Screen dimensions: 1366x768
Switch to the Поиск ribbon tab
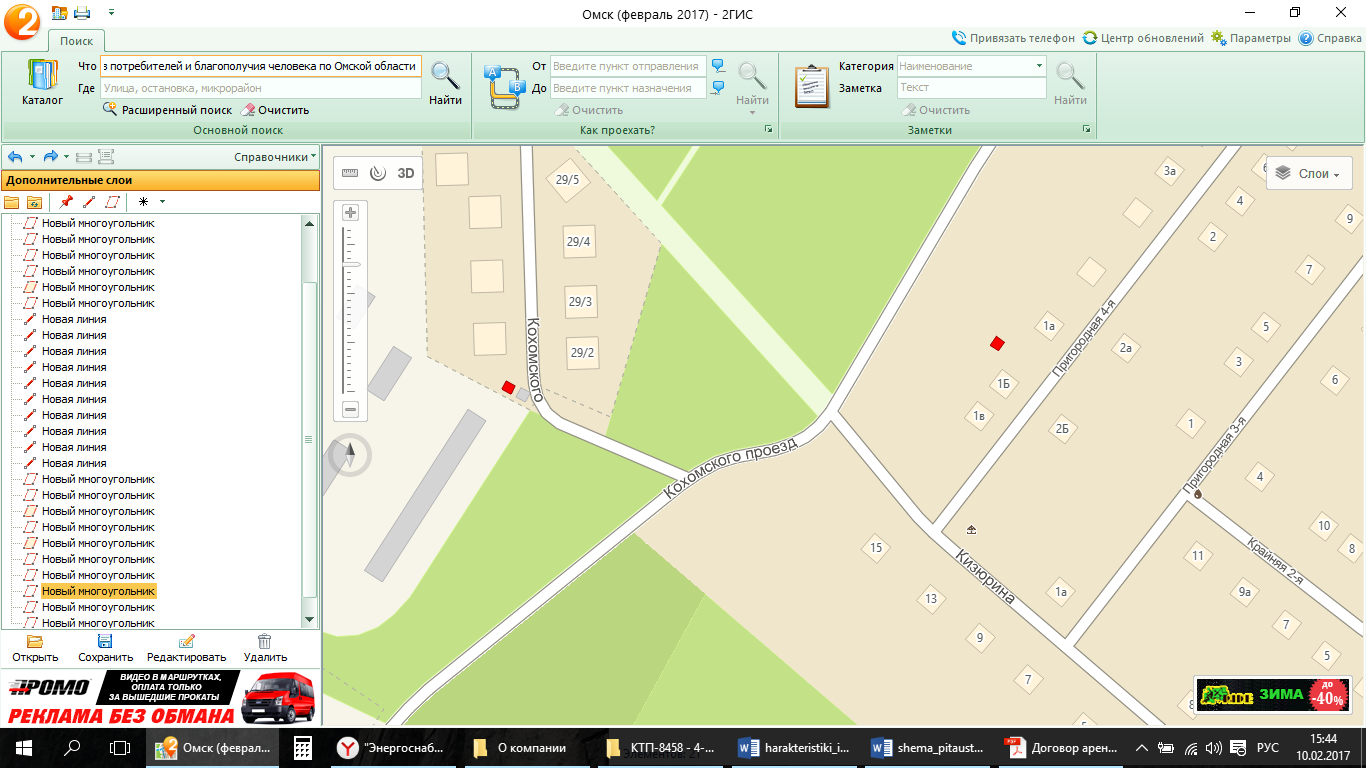[x=76, y=41]
